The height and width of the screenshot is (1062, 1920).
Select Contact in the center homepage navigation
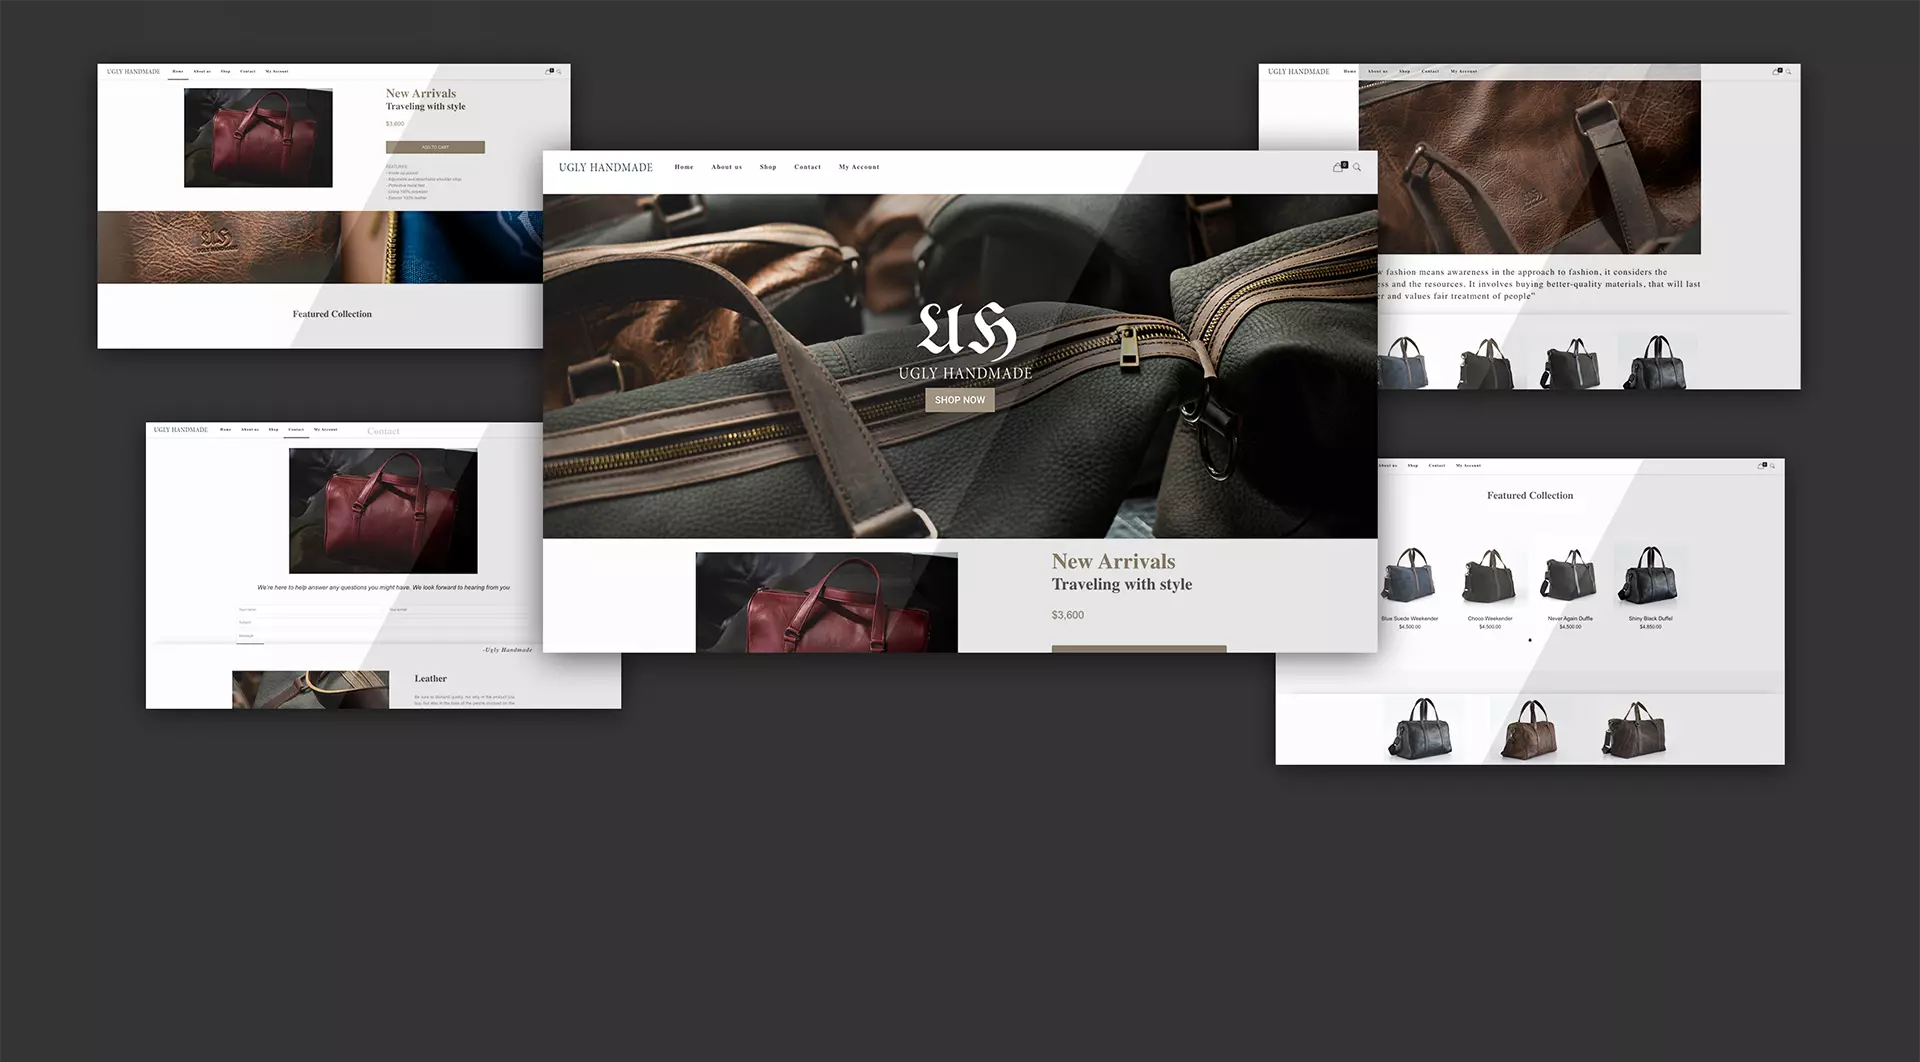coord(807,167)
